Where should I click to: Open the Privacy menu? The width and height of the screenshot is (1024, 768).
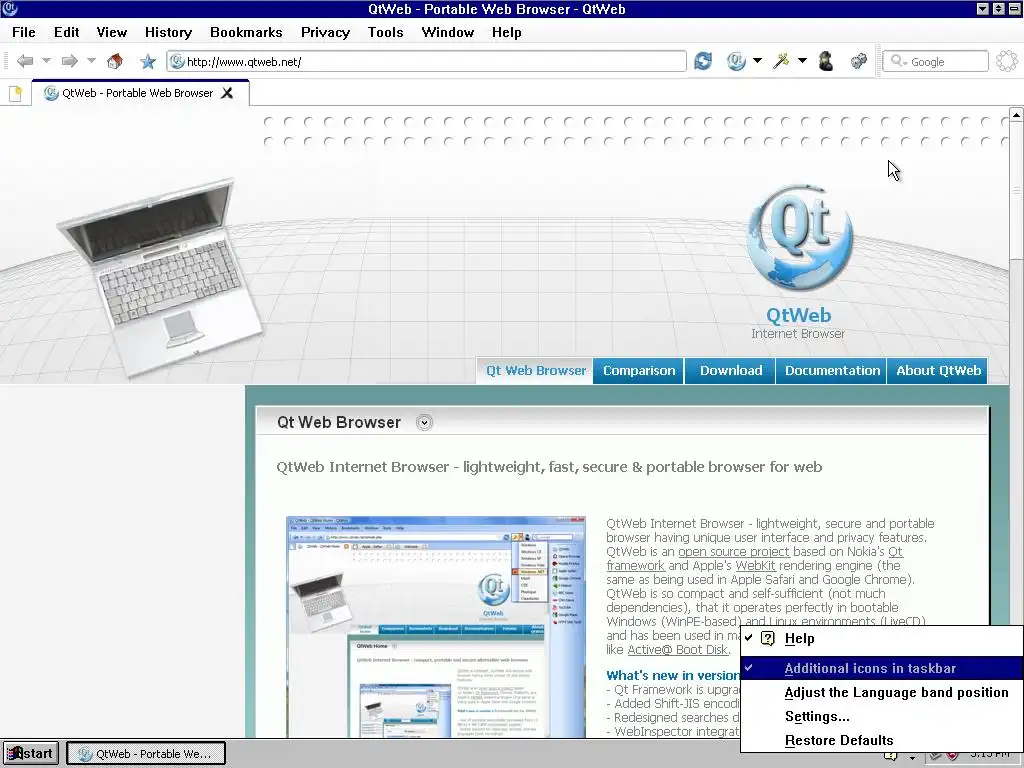[x=325, y=32]
